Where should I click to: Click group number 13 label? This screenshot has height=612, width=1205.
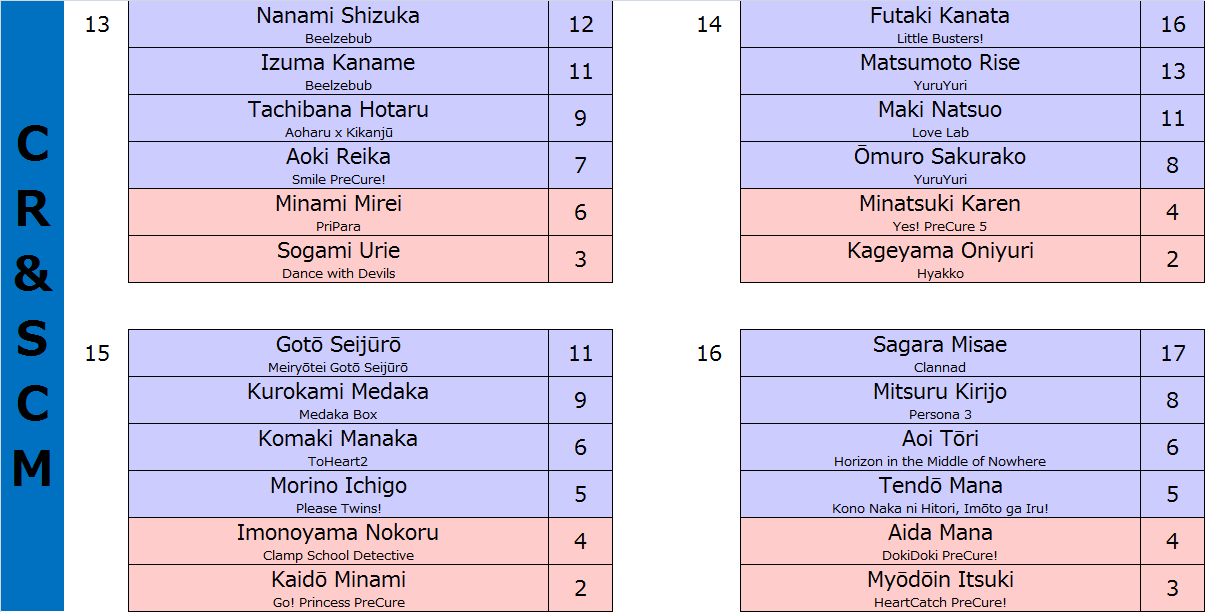click(x=97, y=24)
